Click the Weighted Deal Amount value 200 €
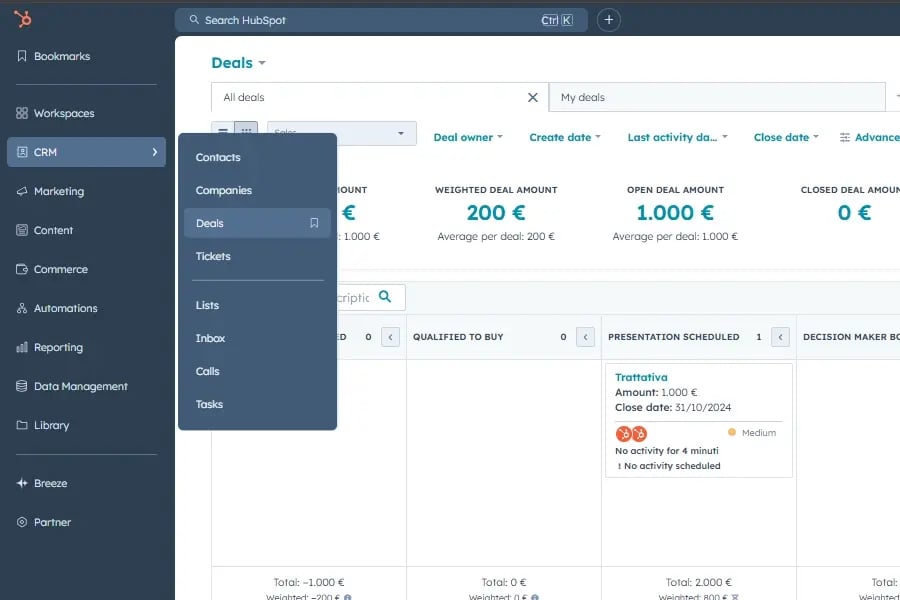900x600 pixels. point(496,213)
